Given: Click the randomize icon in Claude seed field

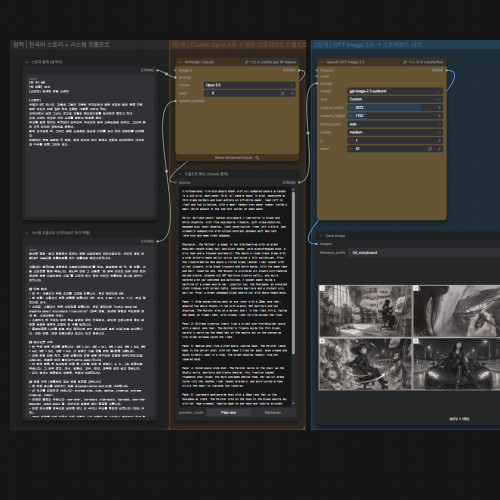Looking at the screenshot, I should pyautogui.click(x=283, y=93).
